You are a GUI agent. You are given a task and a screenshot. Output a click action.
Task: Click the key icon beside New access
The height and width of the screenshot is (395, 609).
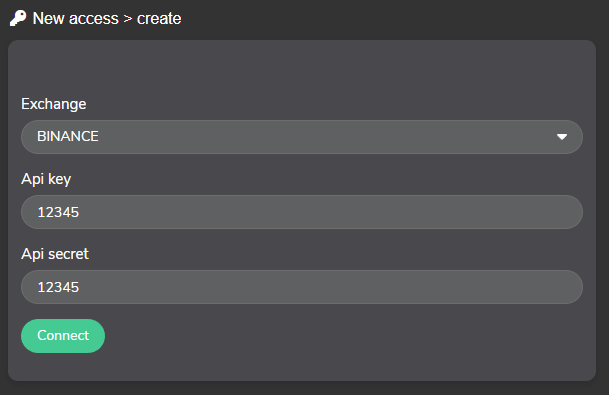pos(18,18)
